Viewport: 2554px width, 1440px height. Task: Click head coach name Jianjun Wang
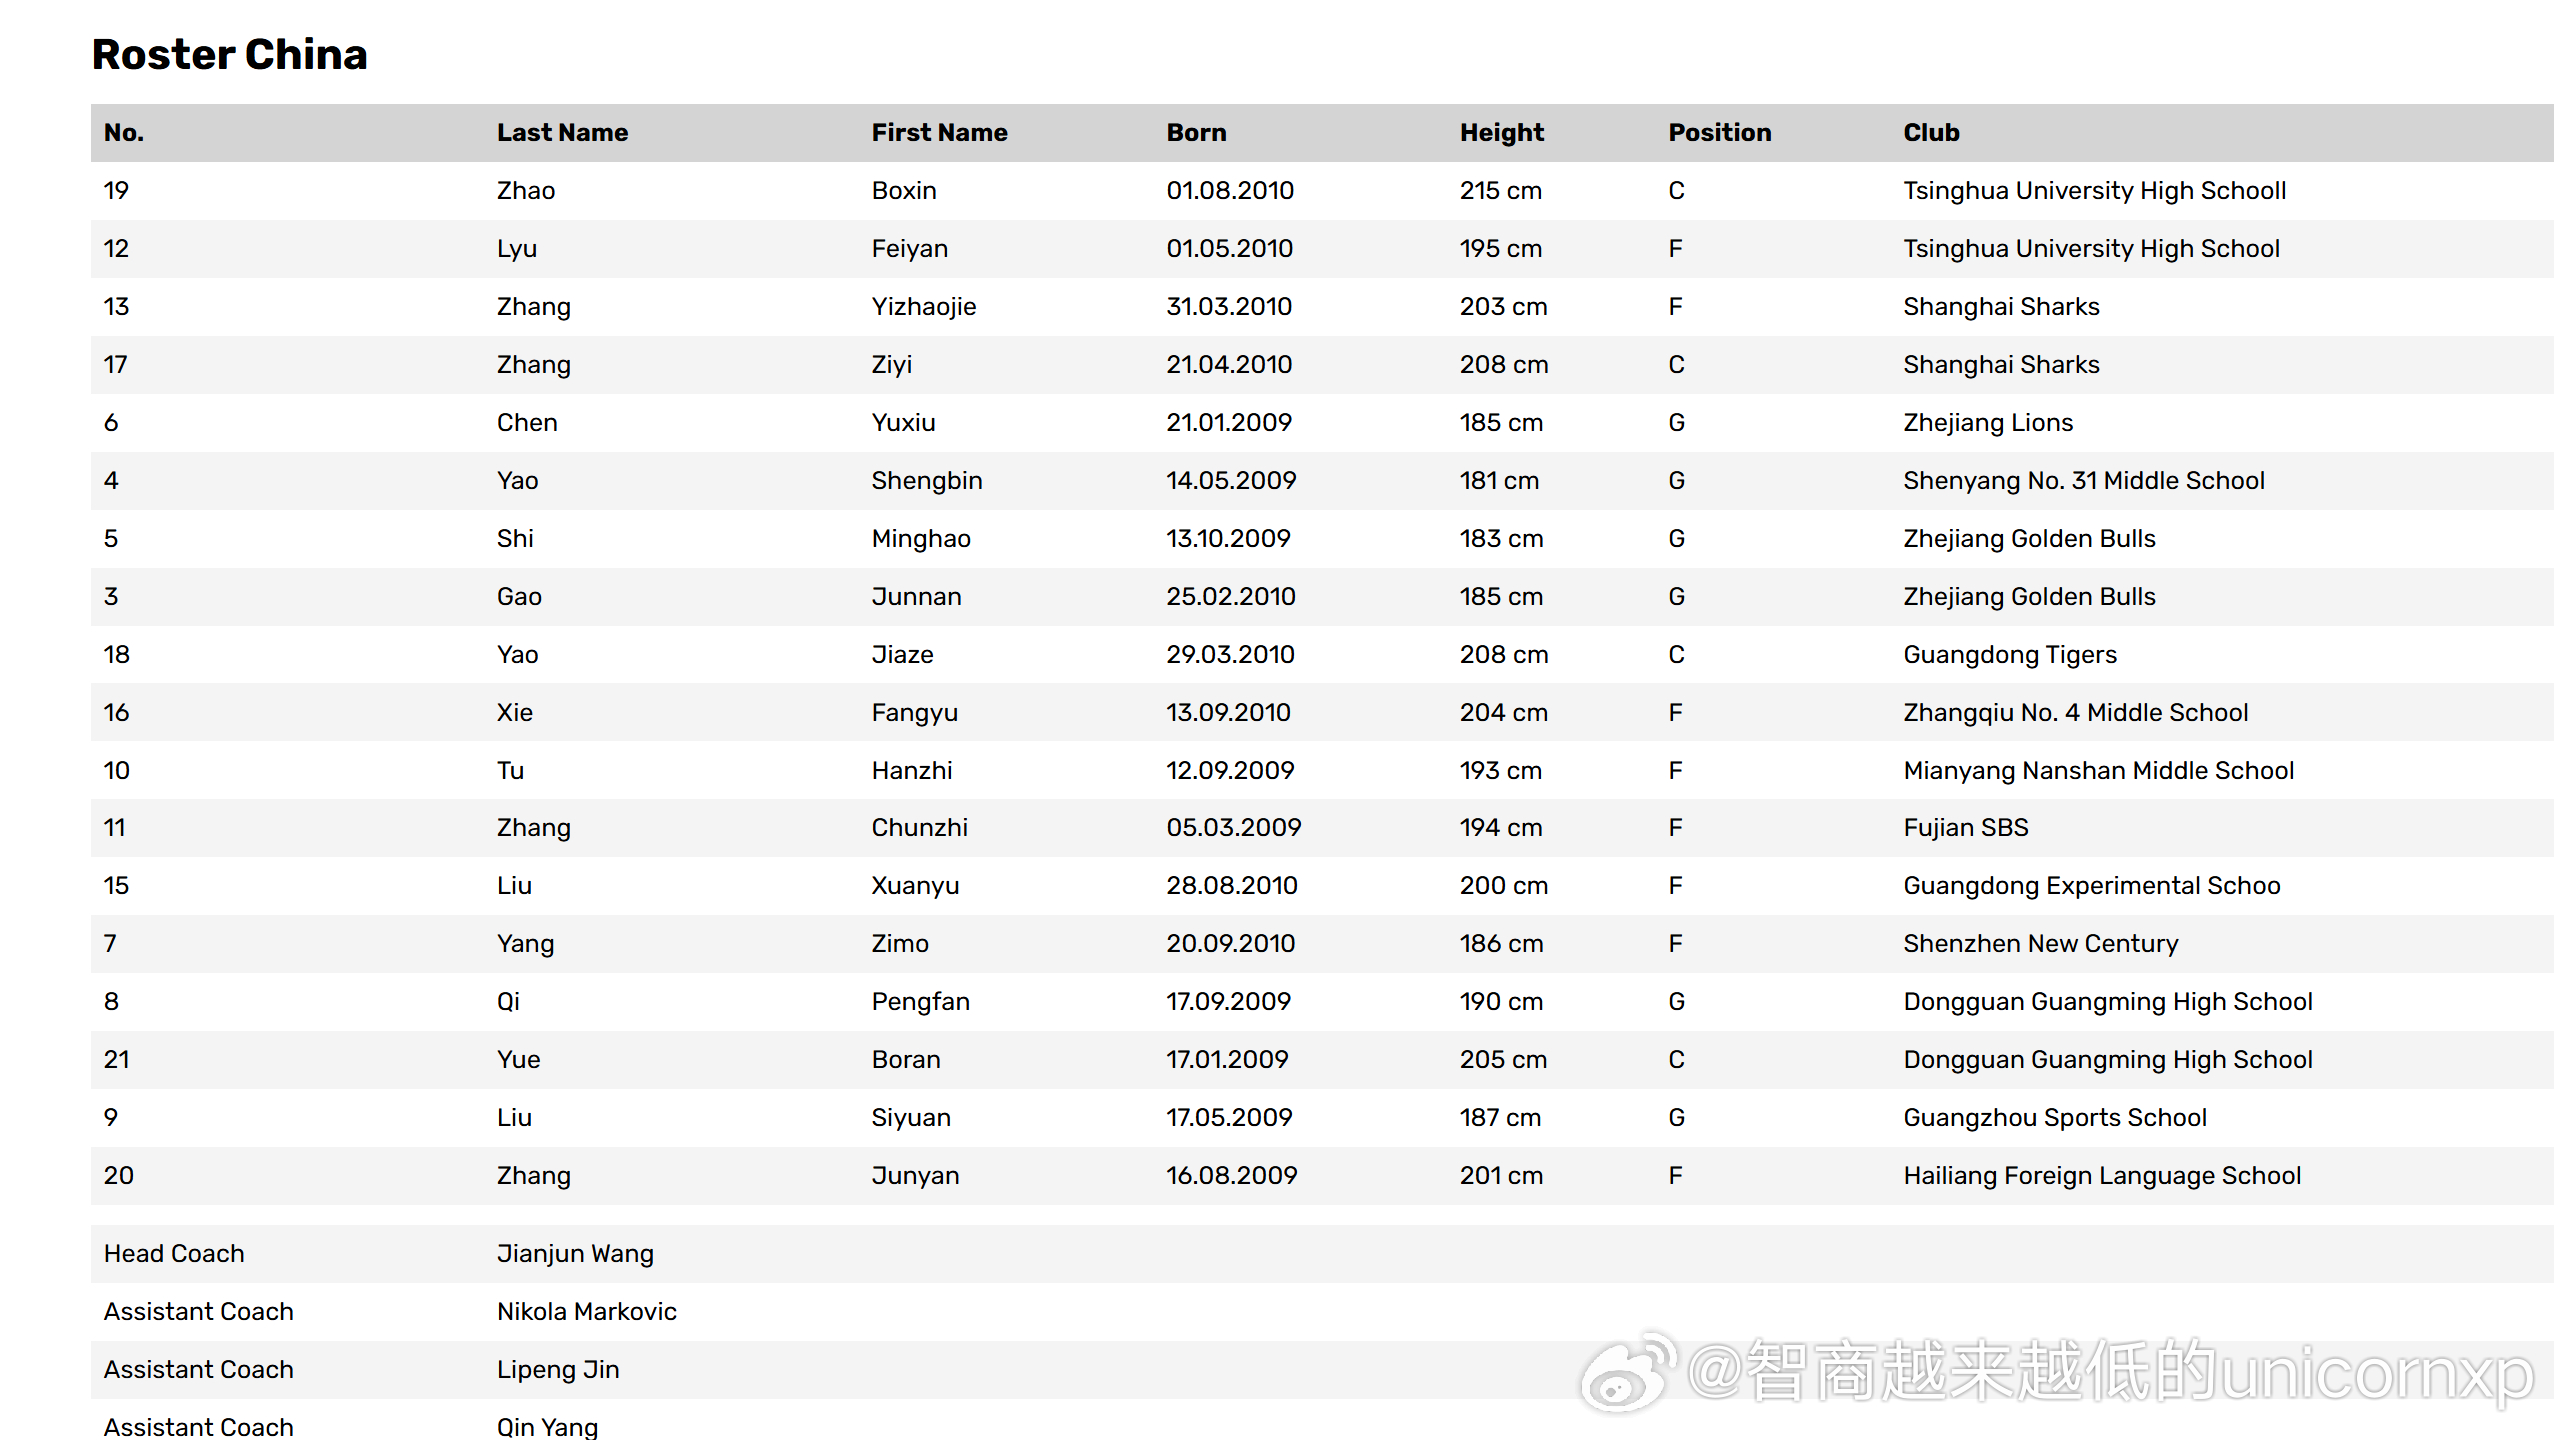click(575, 1253)
